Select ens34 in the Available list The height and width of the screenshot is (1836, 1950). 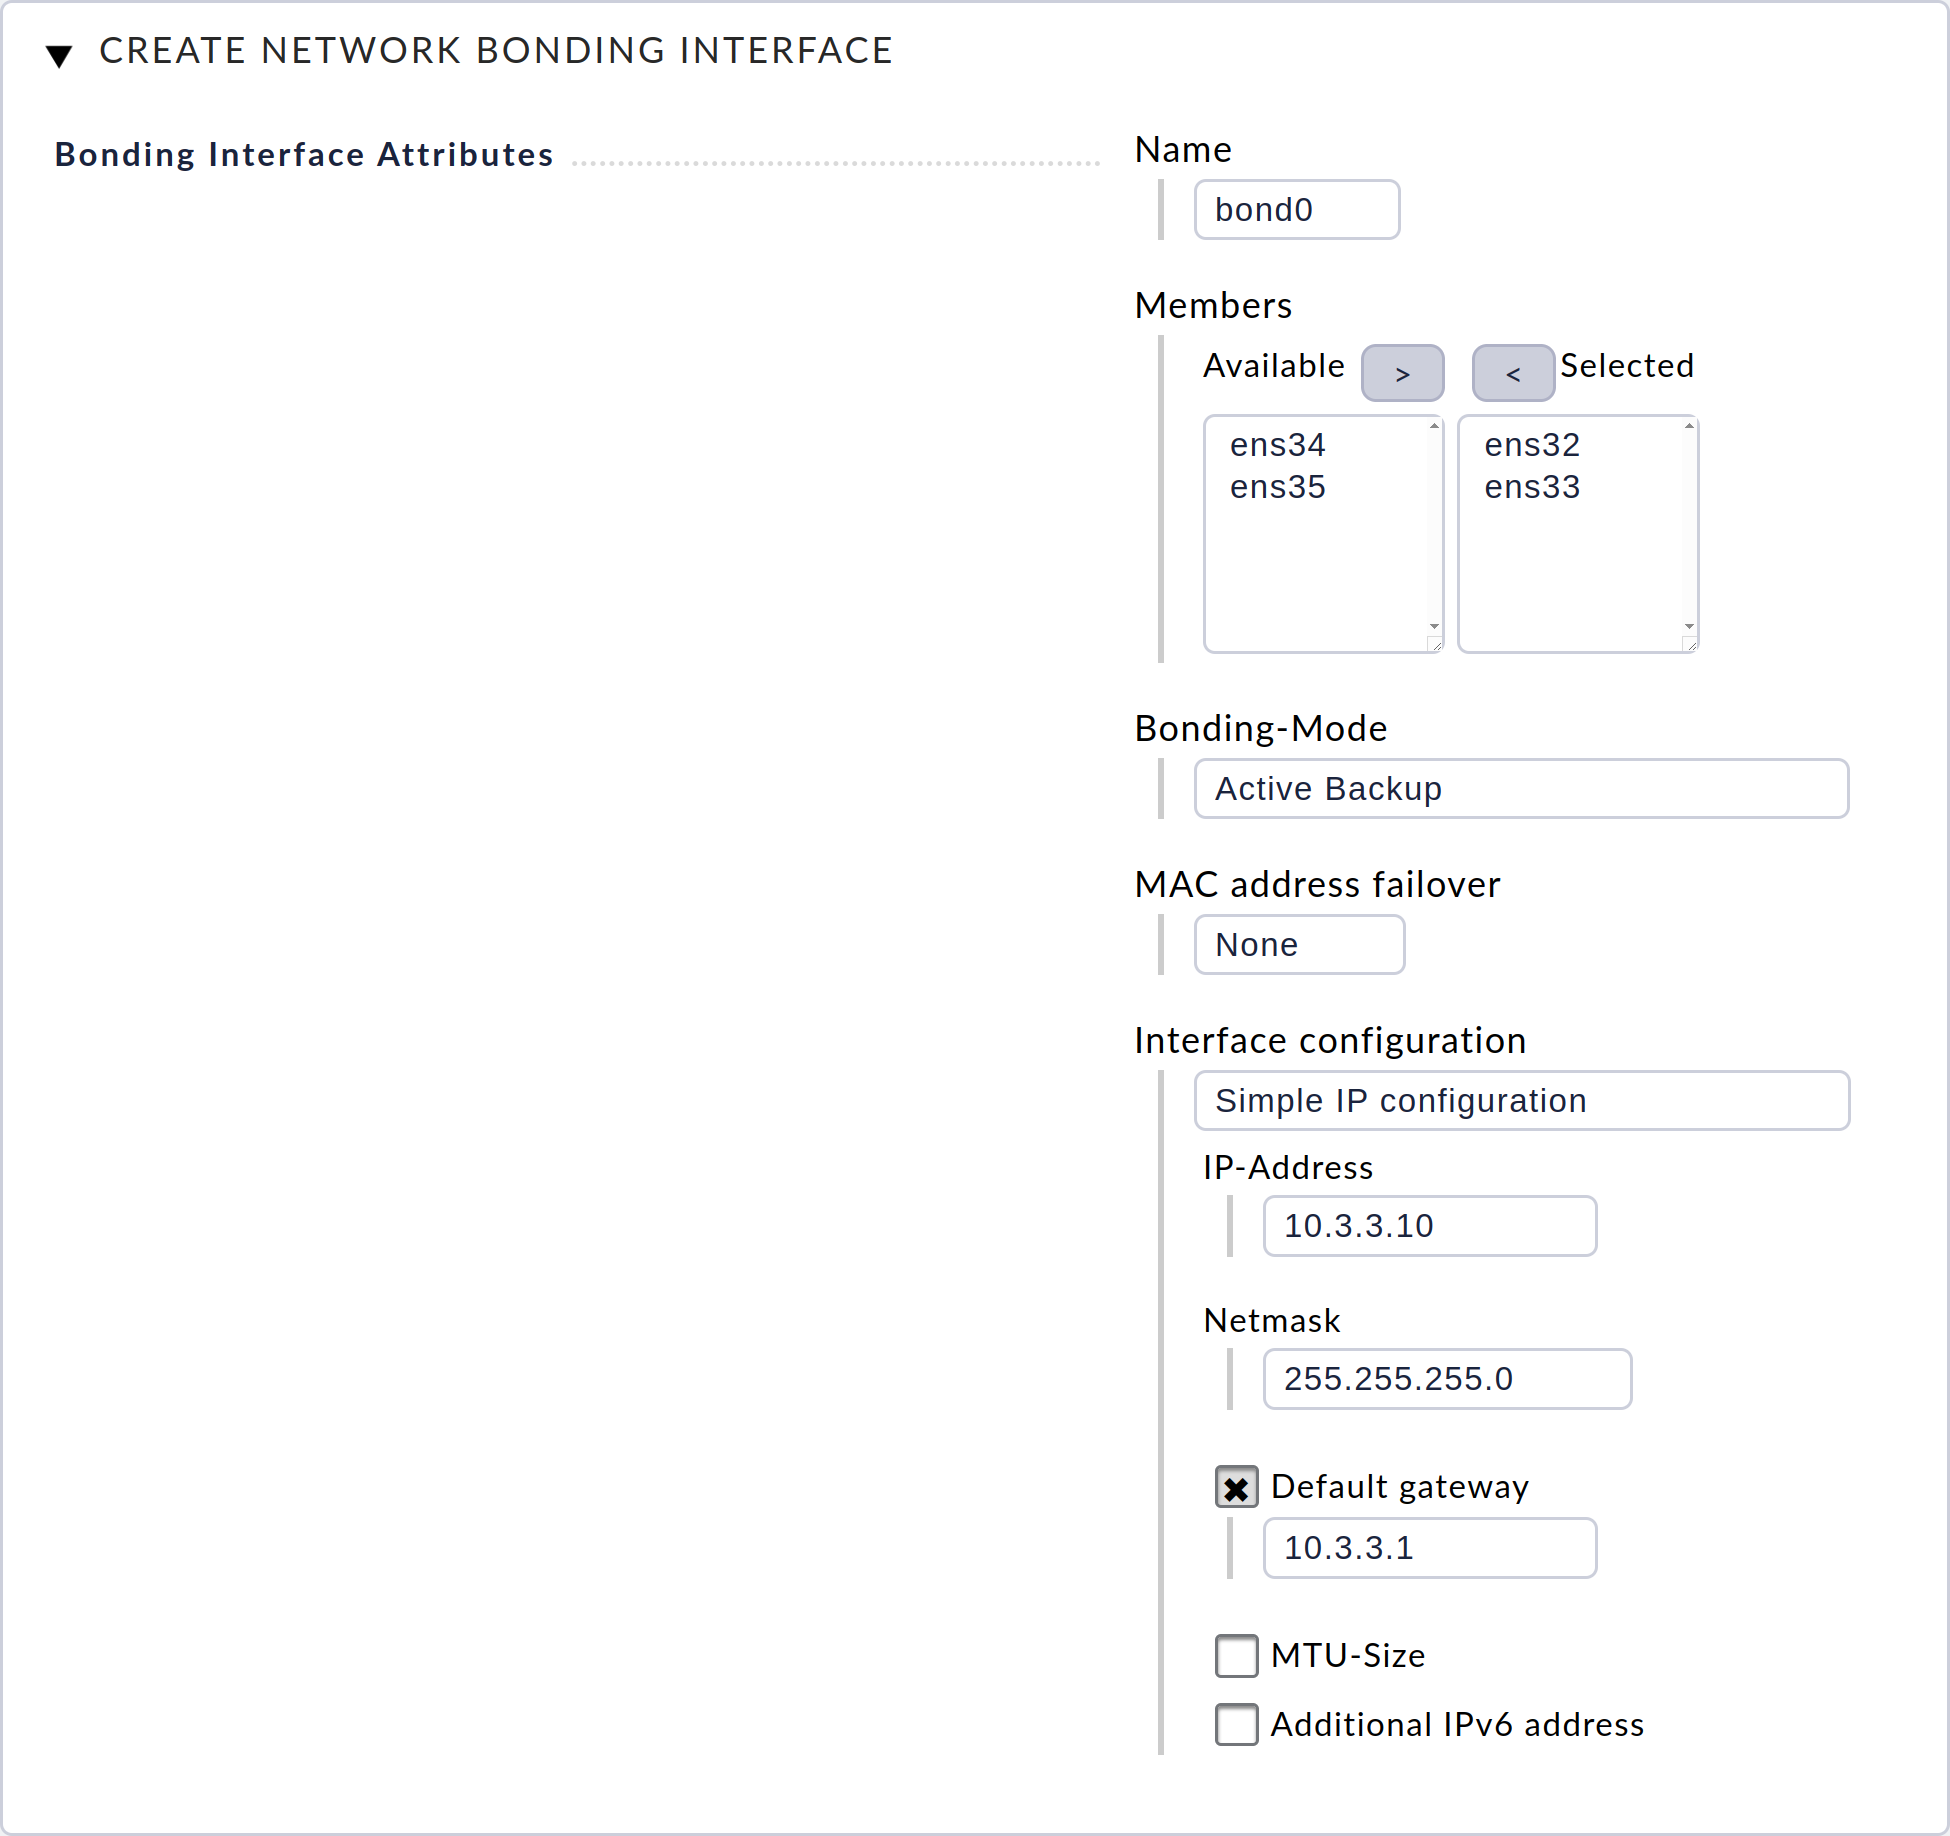point(1278,445)
